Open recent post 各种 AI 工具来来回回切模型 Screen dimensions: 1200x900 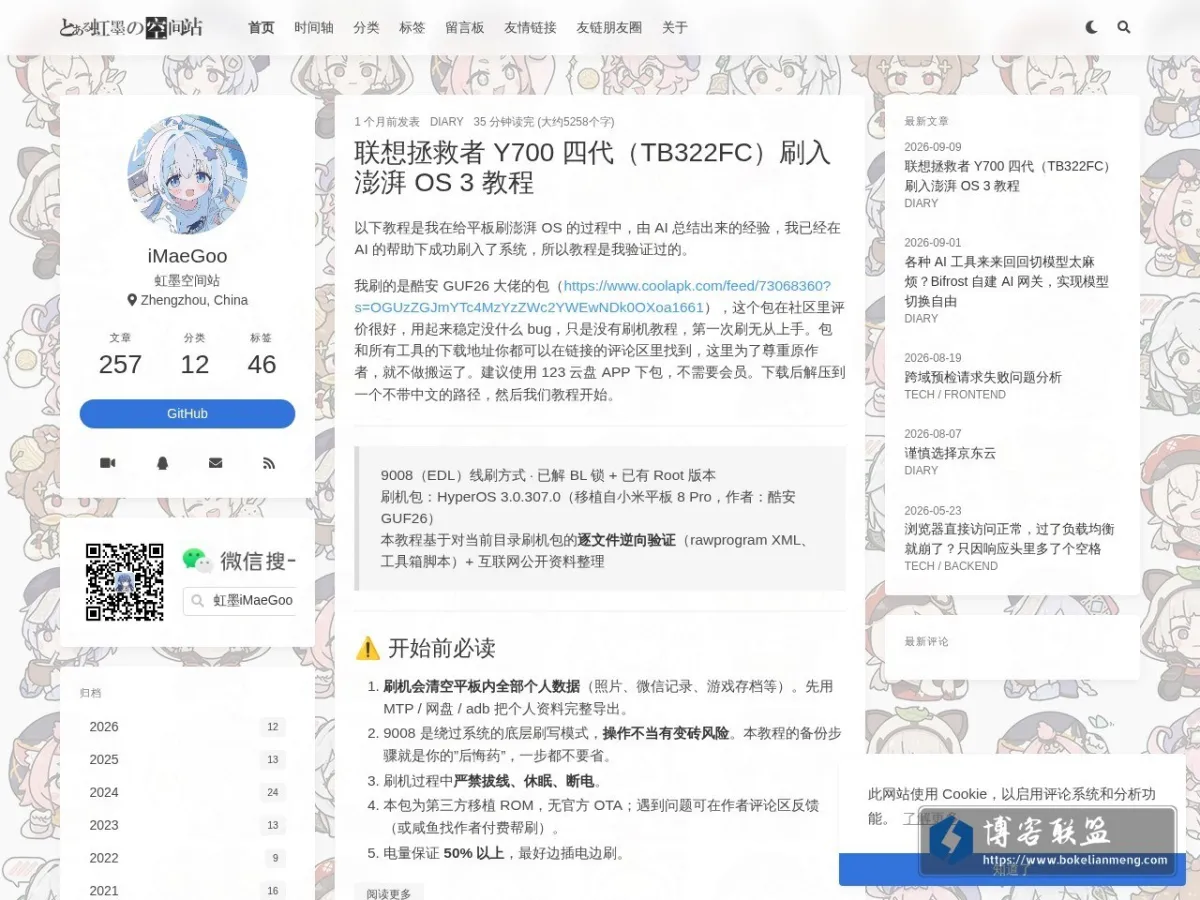1007,282
